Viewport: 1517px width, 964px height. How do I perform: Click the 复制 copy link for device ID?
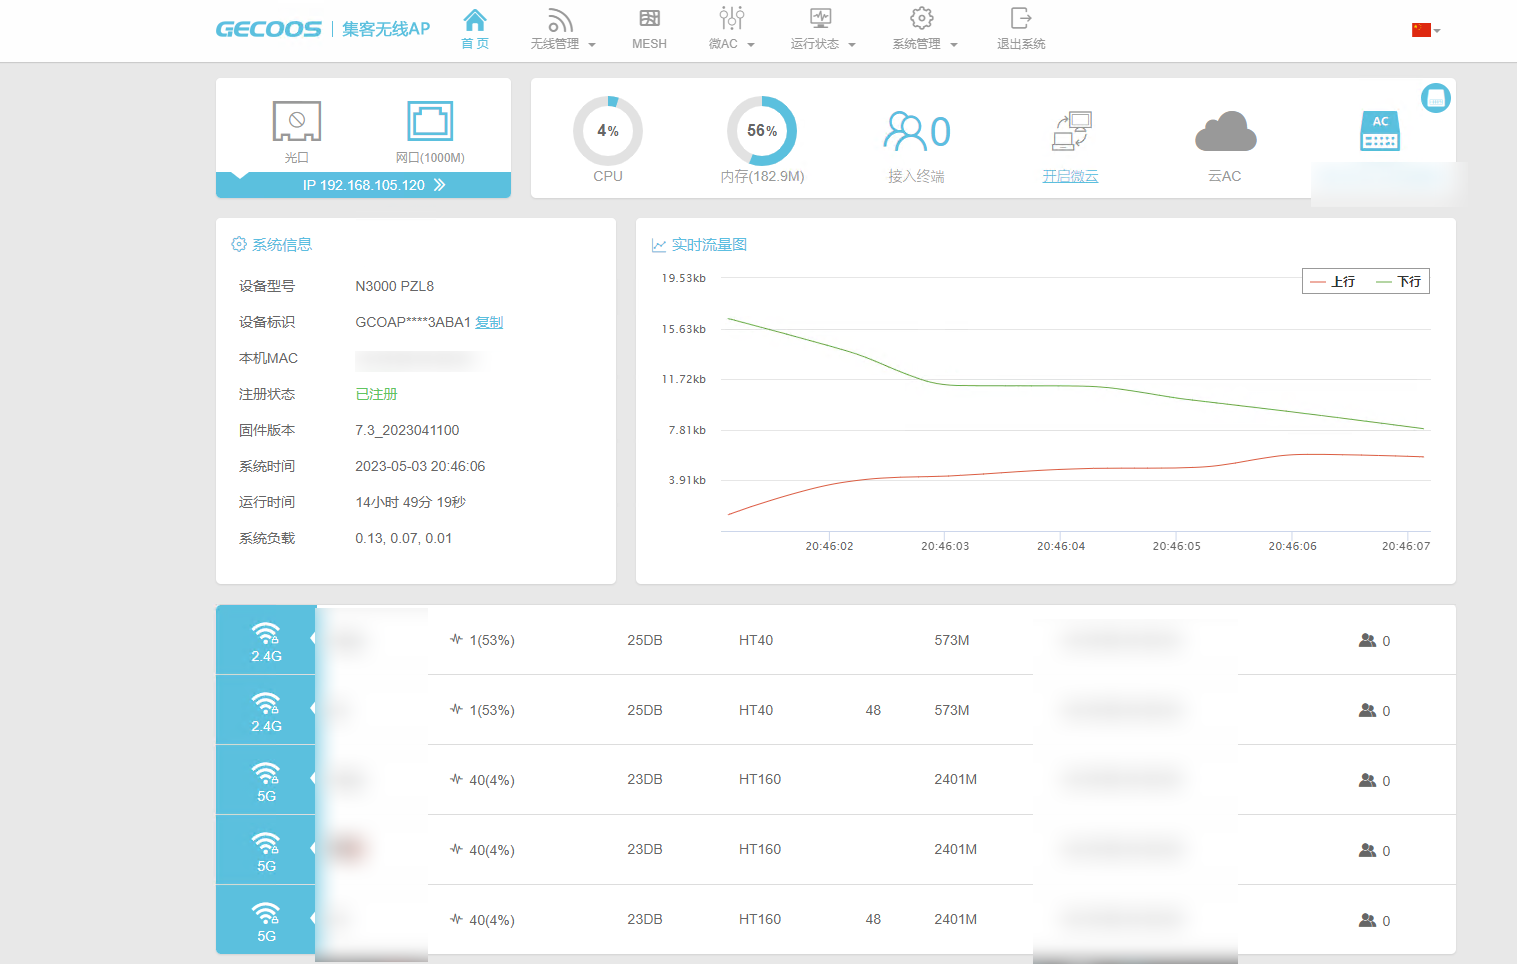point(489,322)
